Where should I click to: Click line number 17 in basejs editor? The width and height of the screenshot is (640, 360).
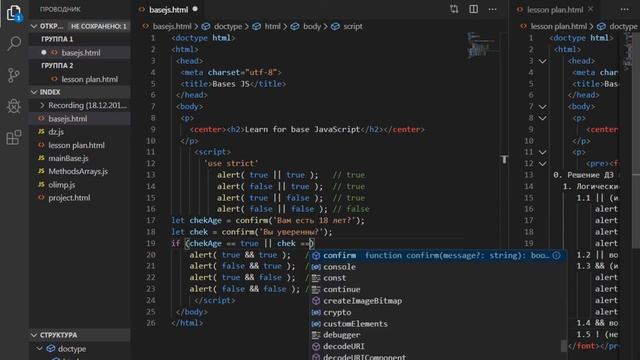[x=151, y=220]
